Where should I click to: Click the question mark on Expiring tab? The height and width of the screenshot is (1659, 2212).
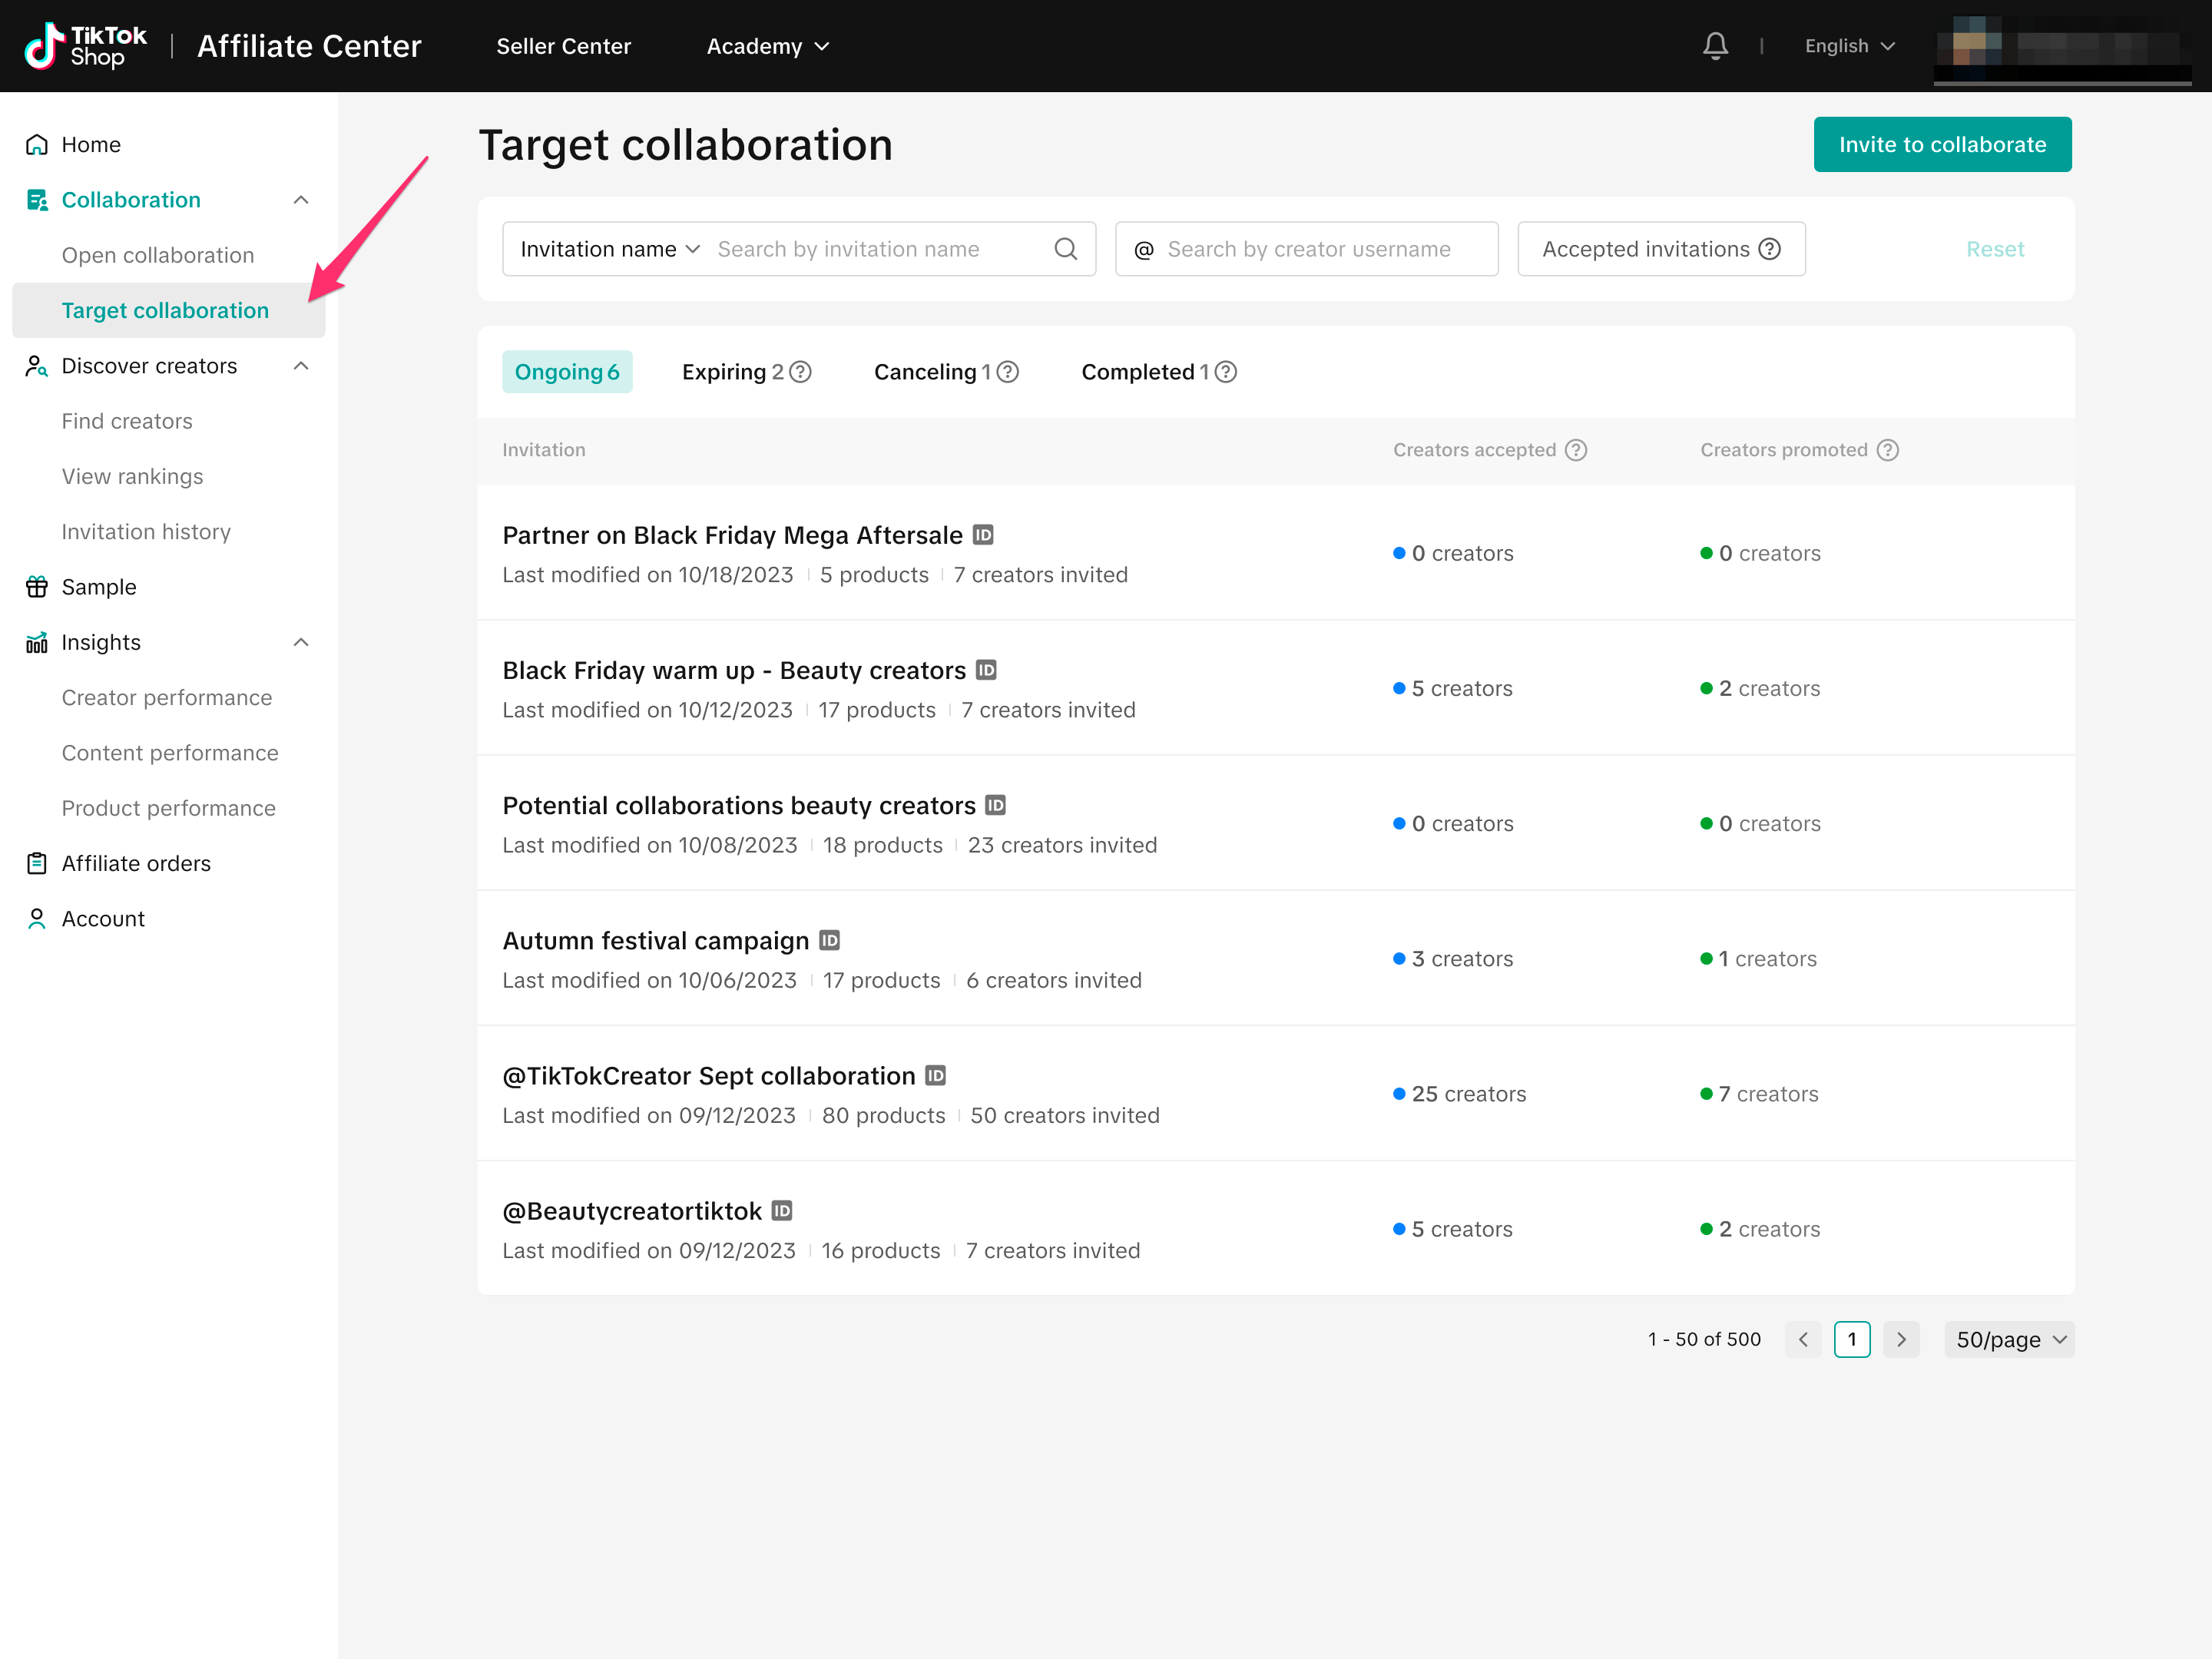click(800, 372)
